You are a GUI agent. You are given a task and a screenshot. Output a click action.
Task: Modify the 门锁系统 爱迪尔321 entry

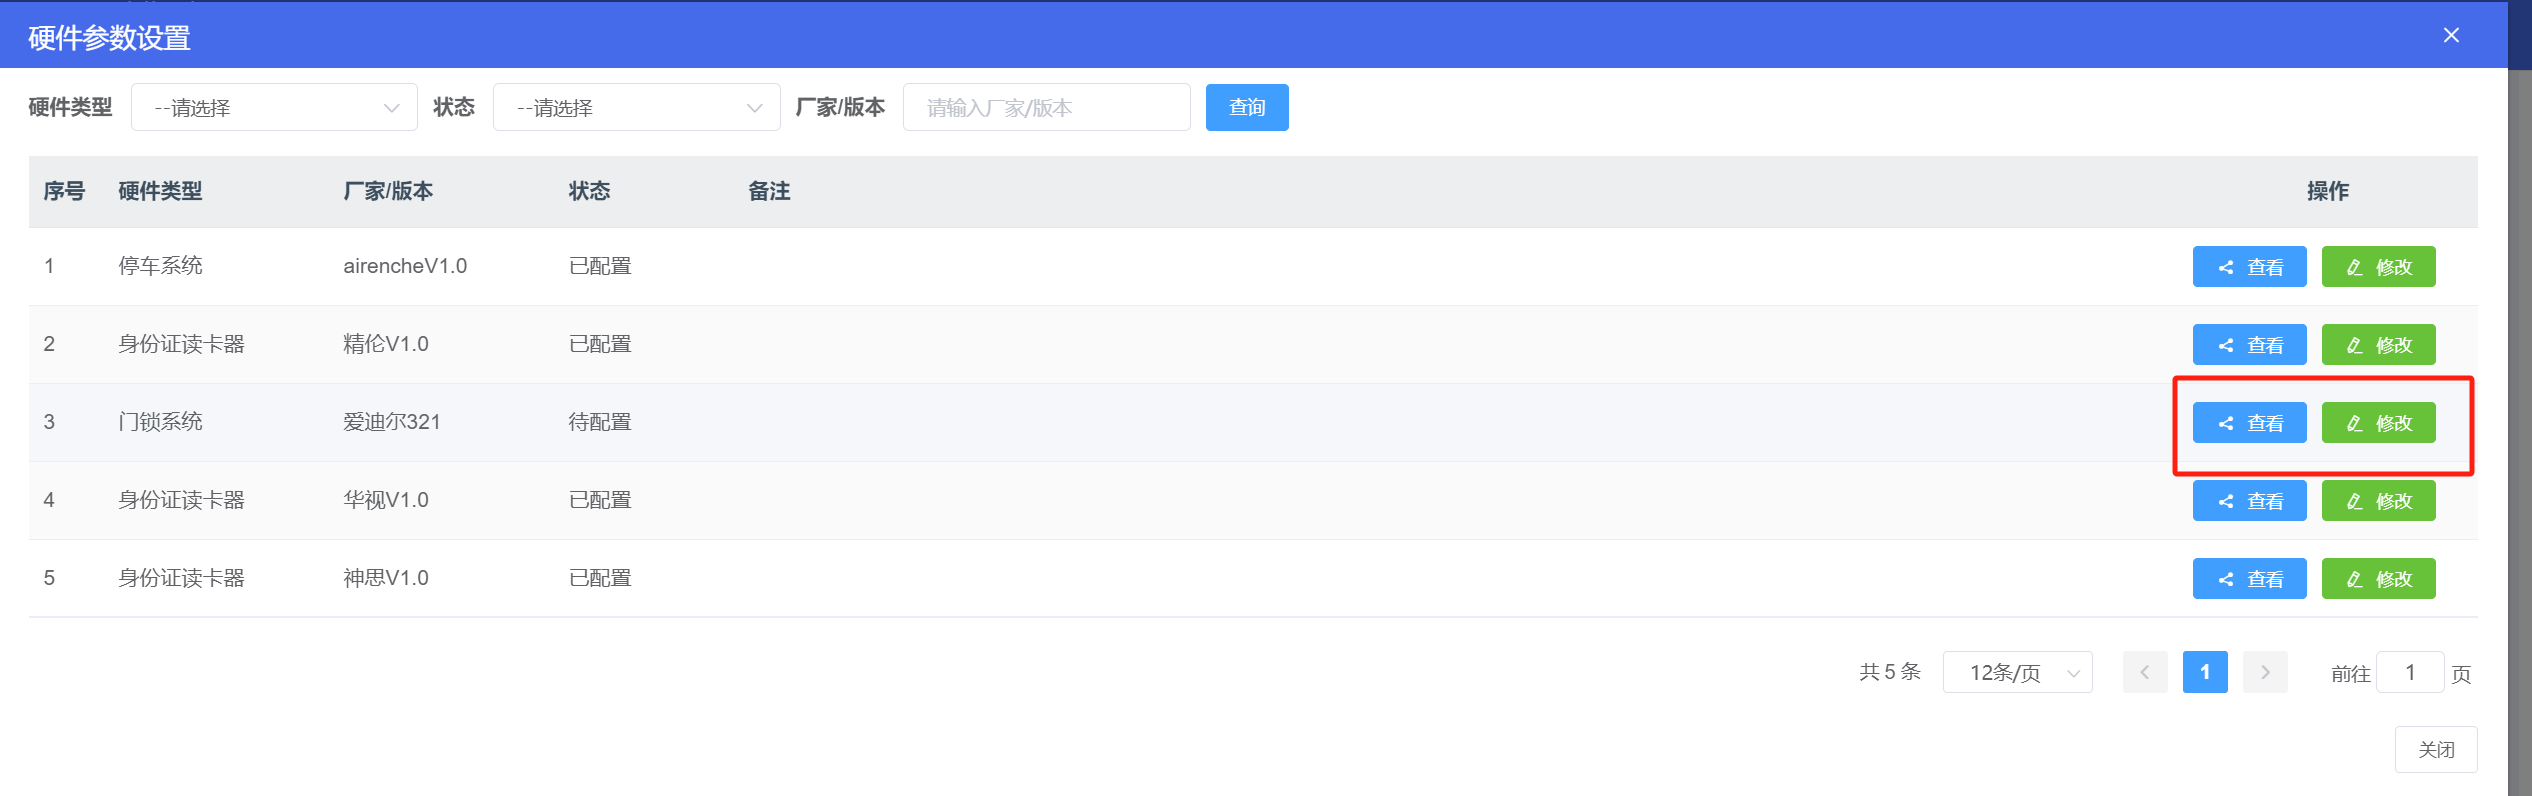(2378, 423)
